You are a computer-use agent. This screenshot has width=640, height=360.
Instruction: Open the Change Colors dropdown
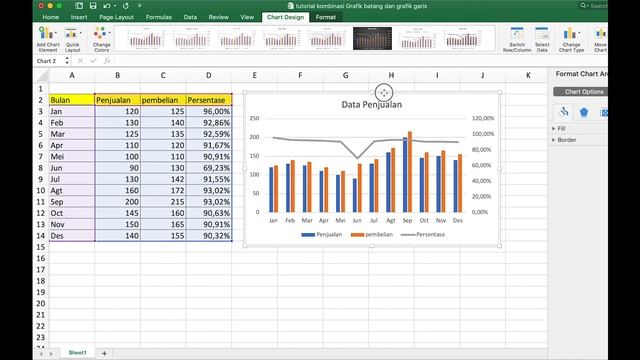point(102,40)
